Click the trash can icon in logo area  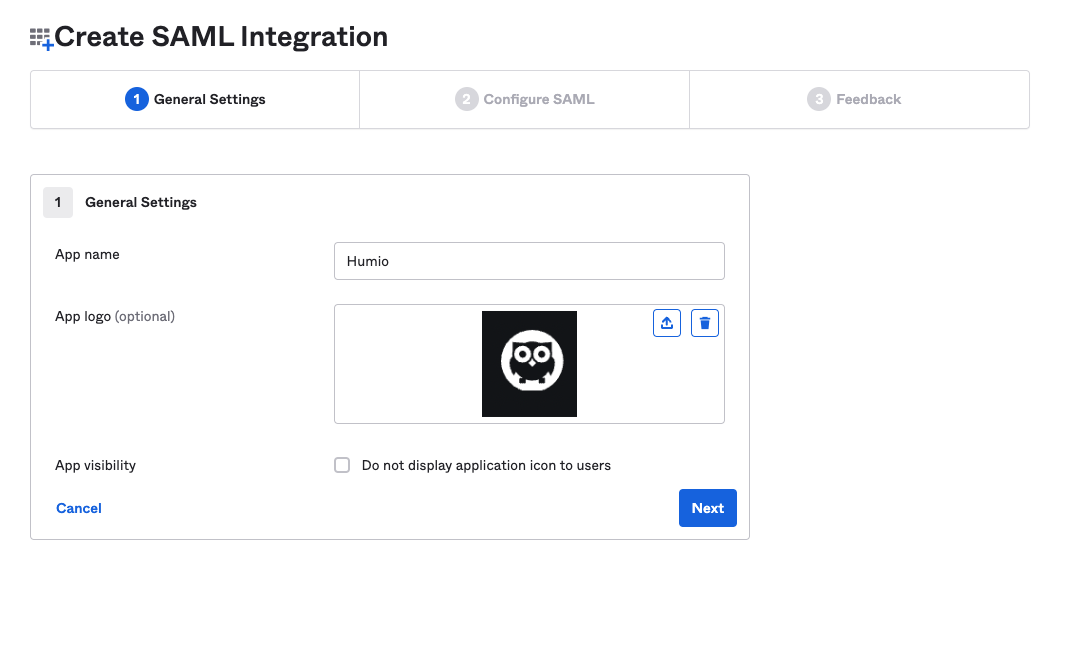tap(704, 322)
